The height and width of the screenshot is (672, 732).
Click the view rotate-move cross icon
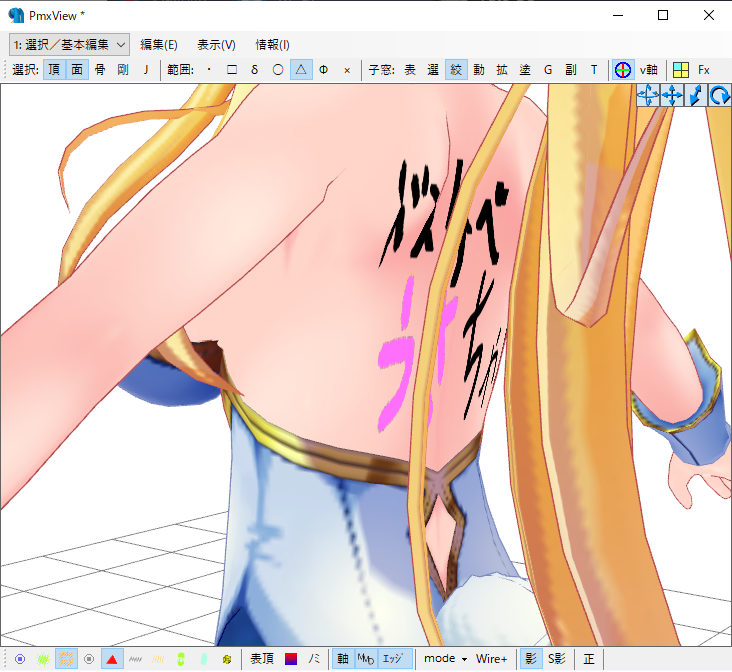pyautogui.click(x=648, y=96)
